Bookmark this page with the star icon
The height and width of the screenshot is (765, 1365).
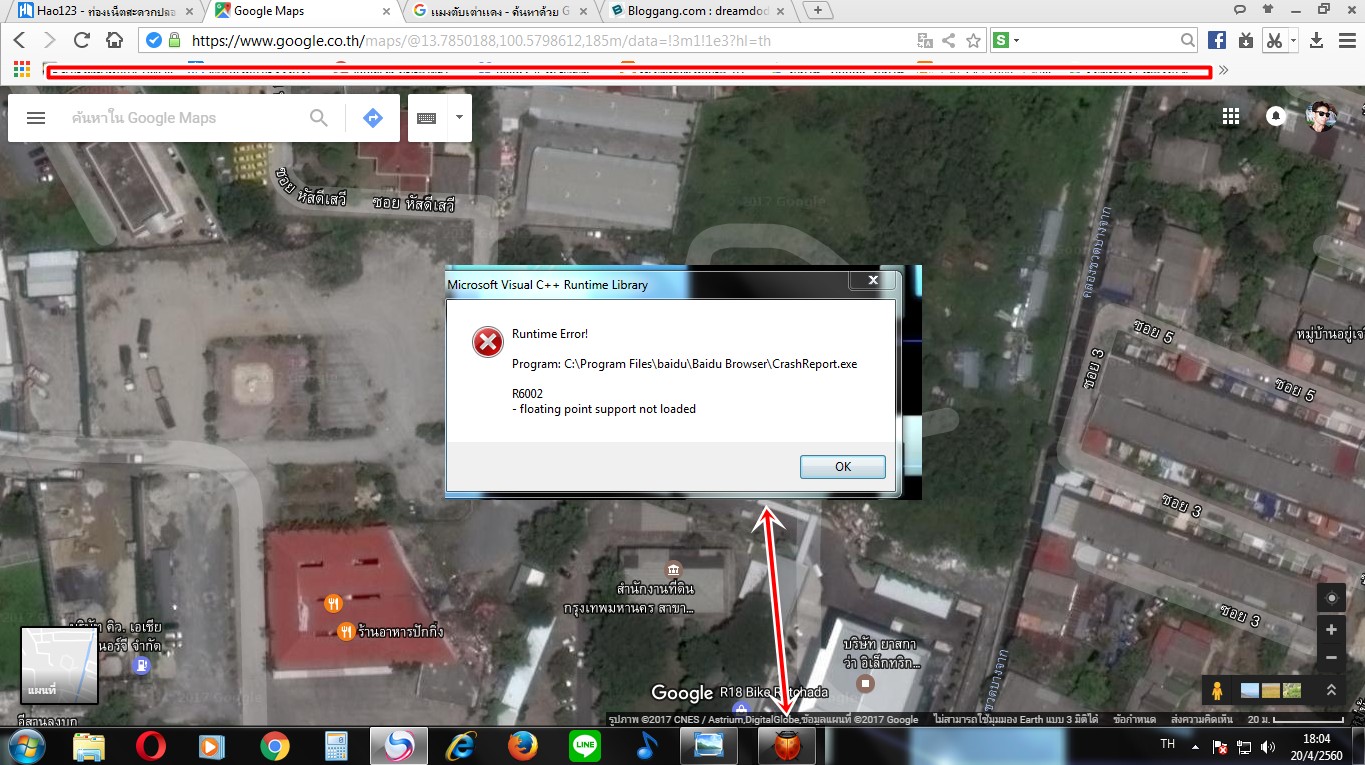point(973,41)
